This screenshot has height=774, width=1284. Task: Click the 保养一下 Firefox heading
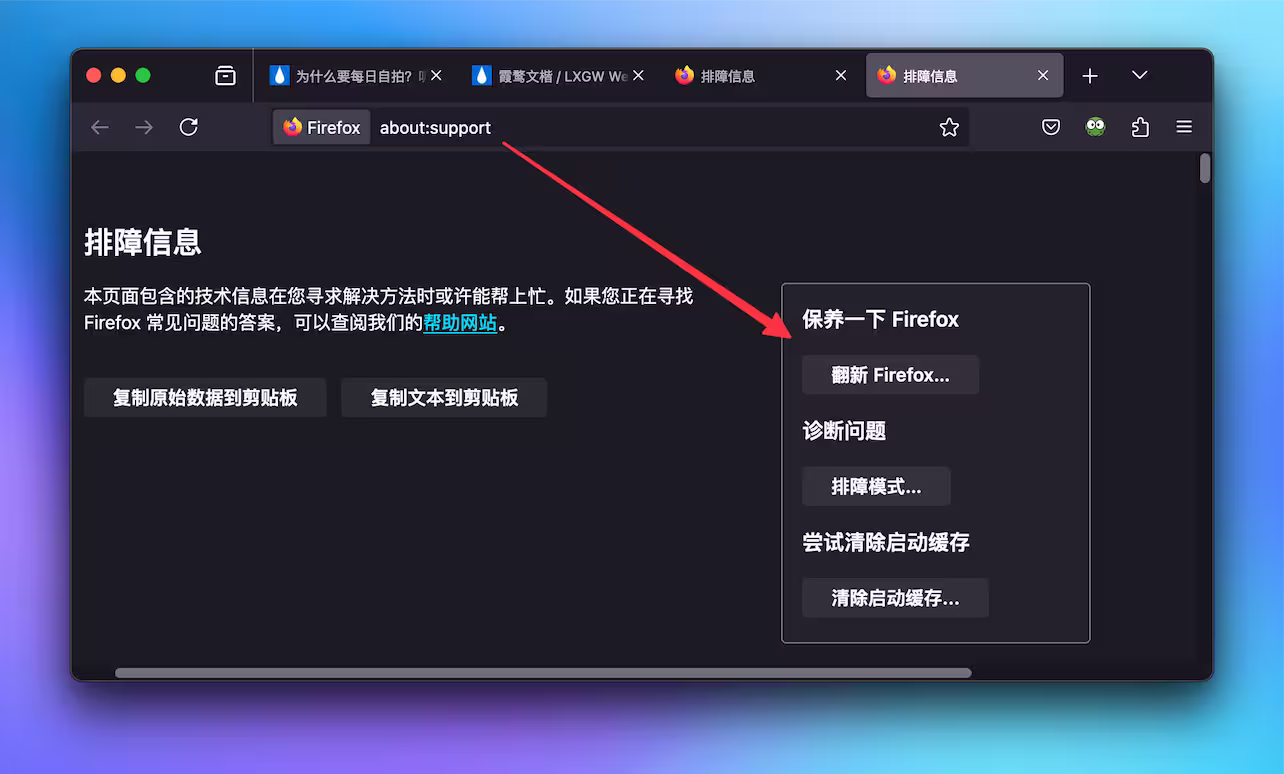pyautogui.click(x=880, y=320)
